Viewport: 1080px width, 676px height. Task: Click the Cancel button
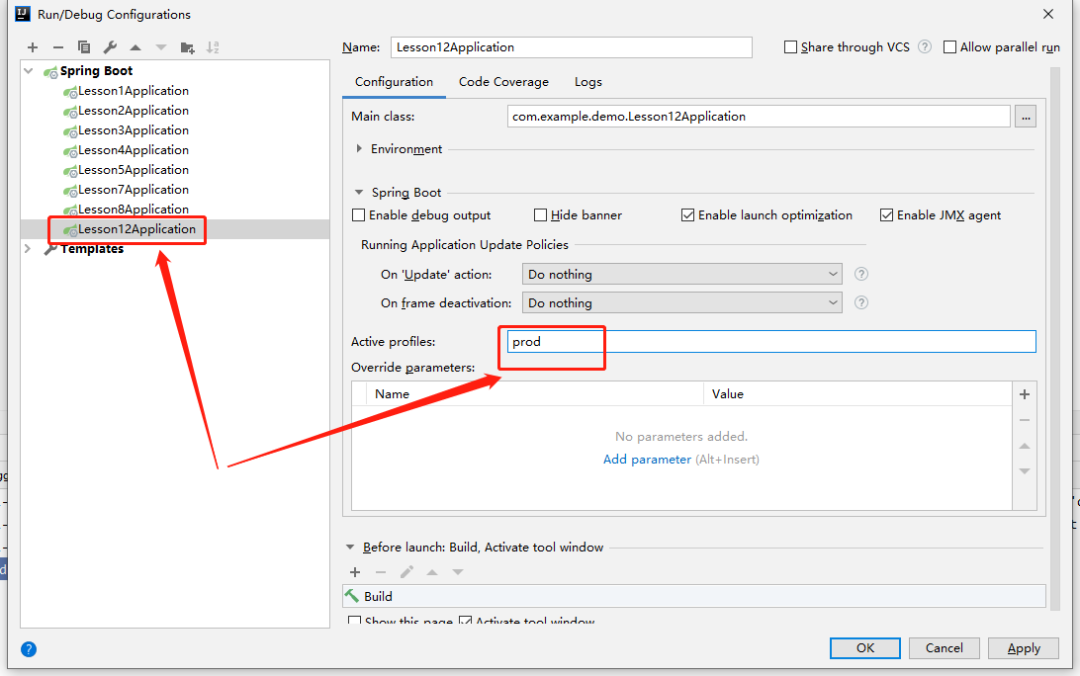pos(944,648)
